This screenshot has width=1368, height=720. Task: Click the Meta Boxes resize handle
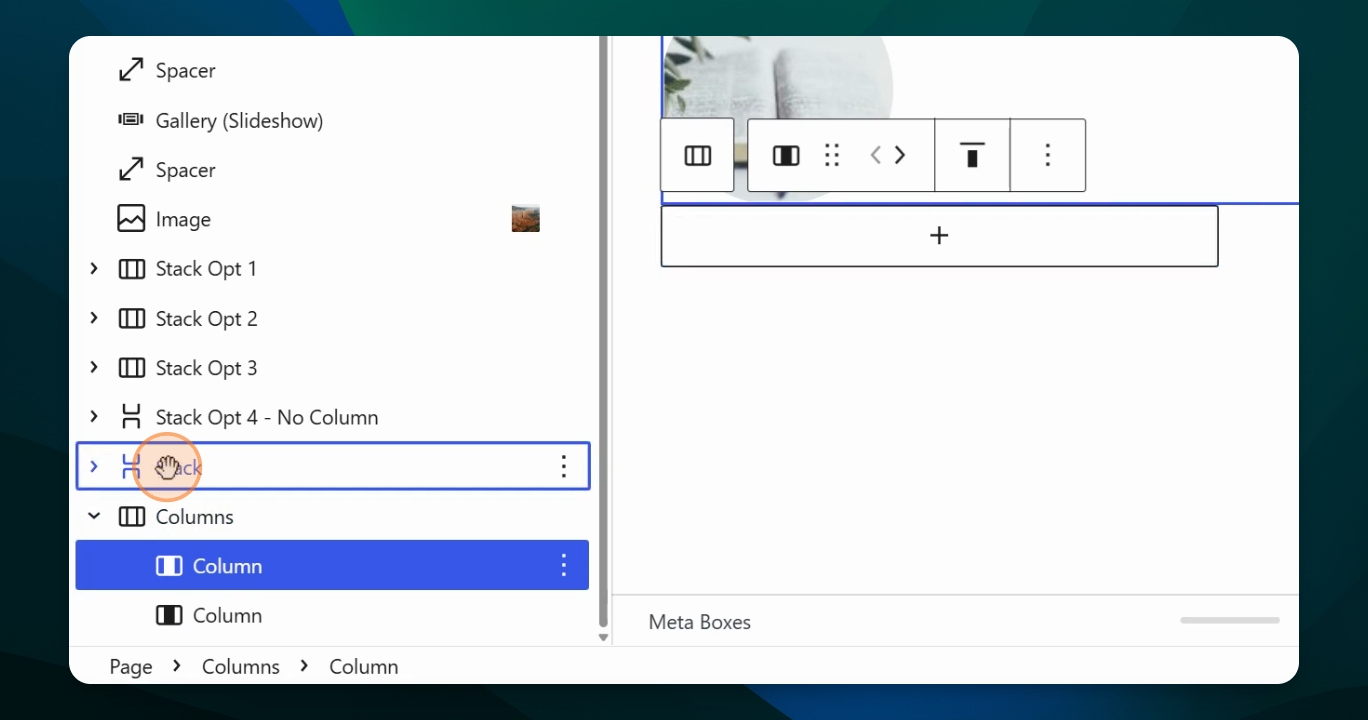pyautogui.click(x=1230, y=620)
